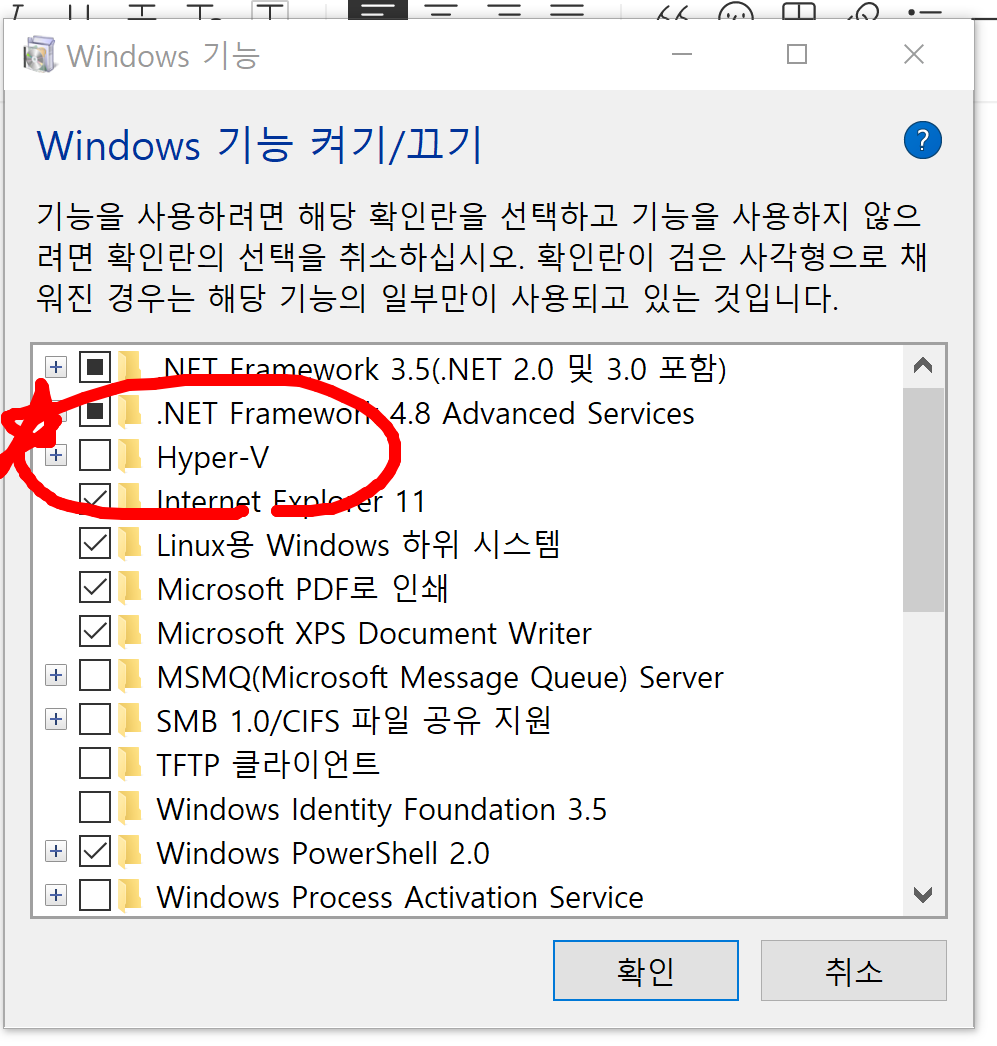Viewport: 997px width, 1046px height.
Task: Check Windows Process Activation Service checkbox
Action: coord(95,896)
